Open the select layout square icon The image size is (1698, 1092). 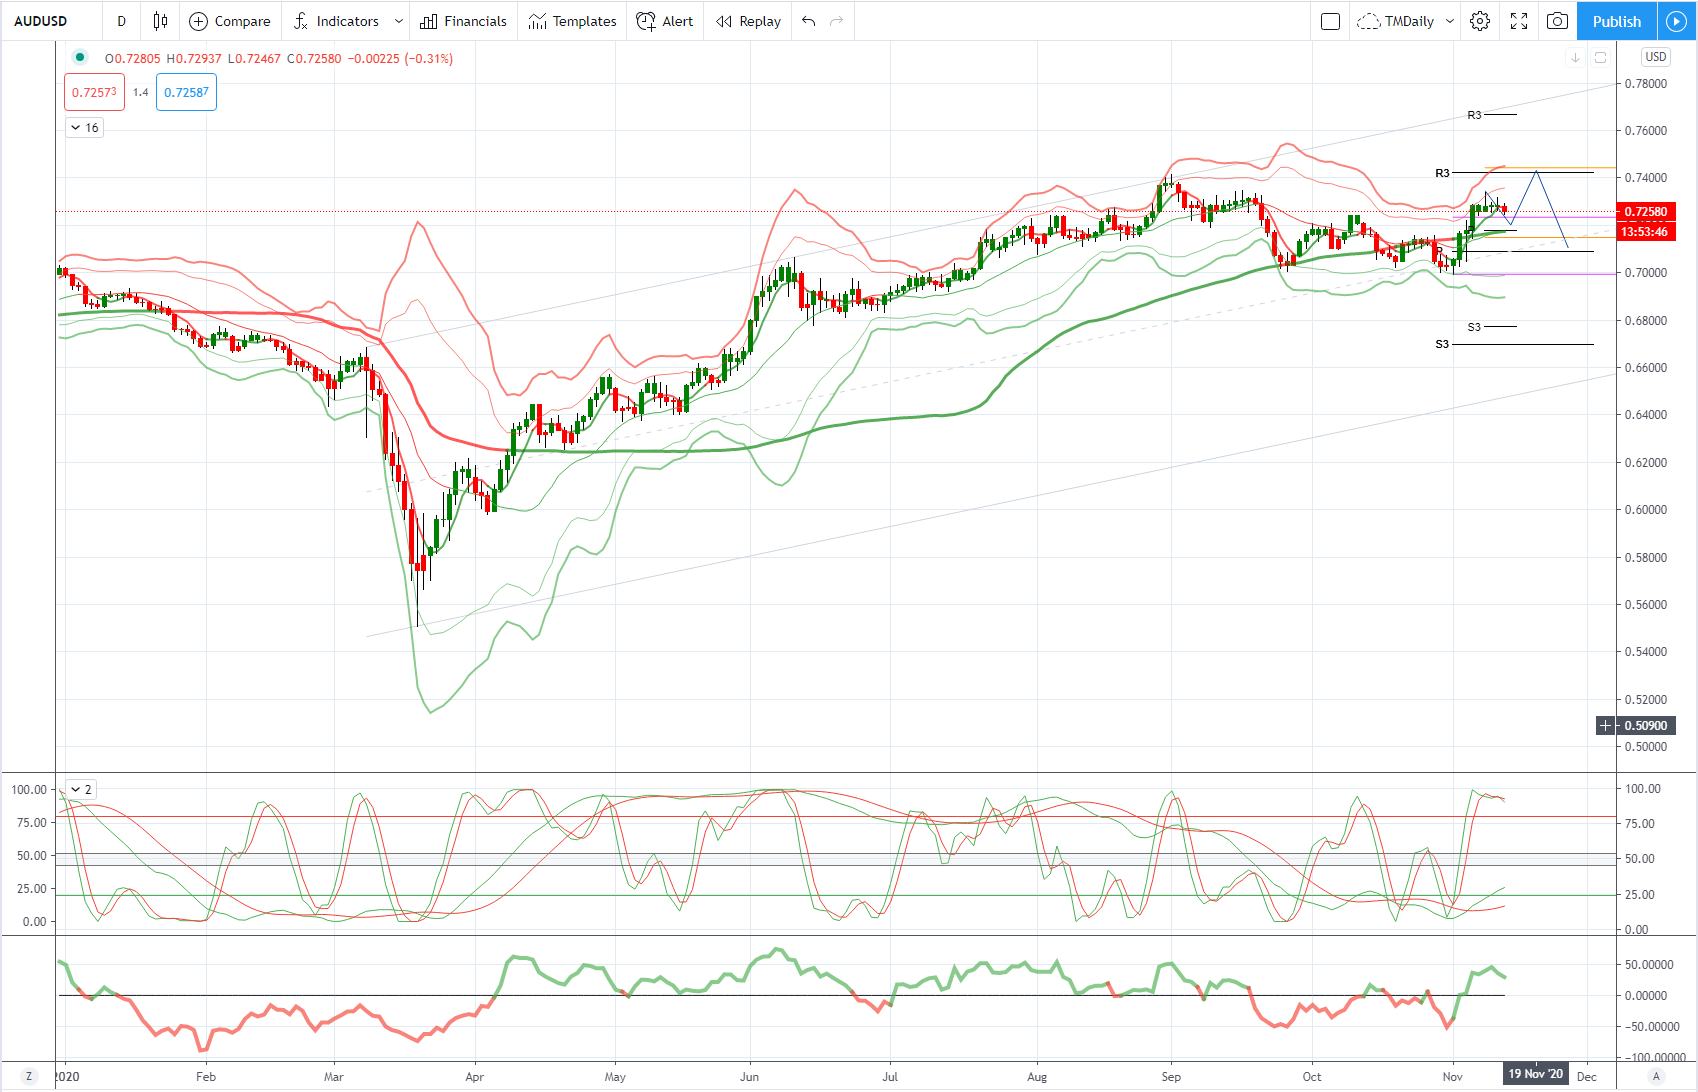tap(1330, 21)
